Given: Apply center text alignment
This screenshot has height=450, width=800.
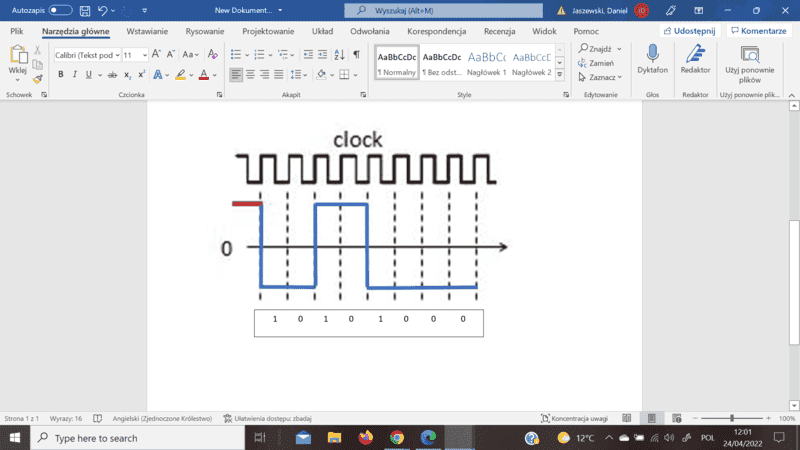Looking at the screenshot, I should (251, 75).
